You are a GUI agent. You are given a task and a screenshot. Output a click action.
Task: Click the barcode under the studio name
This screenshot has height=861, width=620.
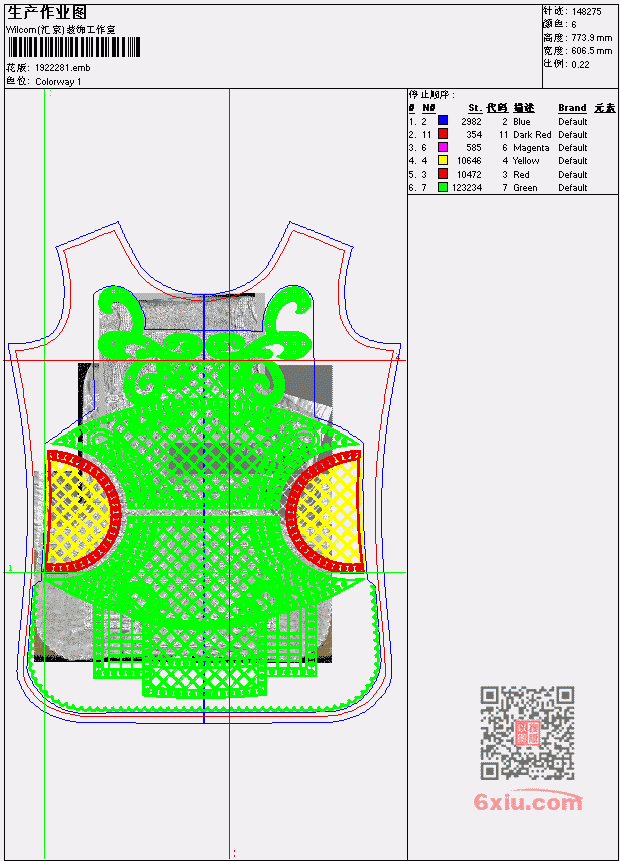tap(74, 47)
